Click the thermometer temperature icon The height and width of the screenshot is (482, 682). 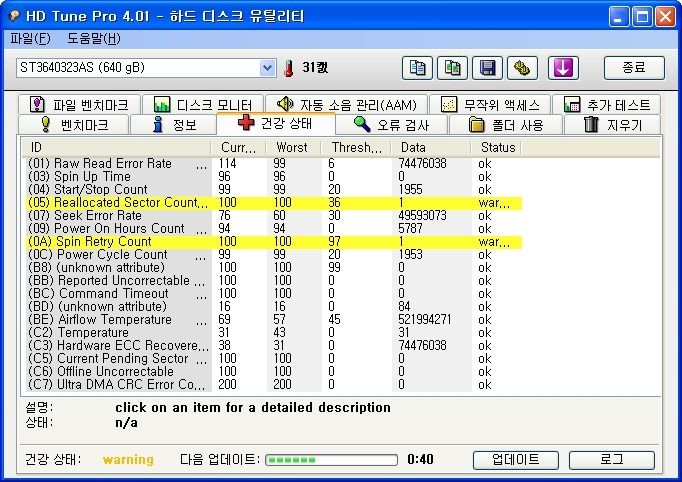288,68
